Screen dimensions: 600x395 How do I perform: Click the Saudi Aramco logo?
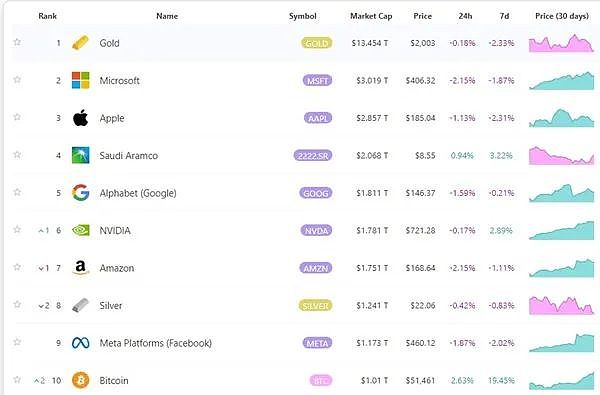coord(80,155)
